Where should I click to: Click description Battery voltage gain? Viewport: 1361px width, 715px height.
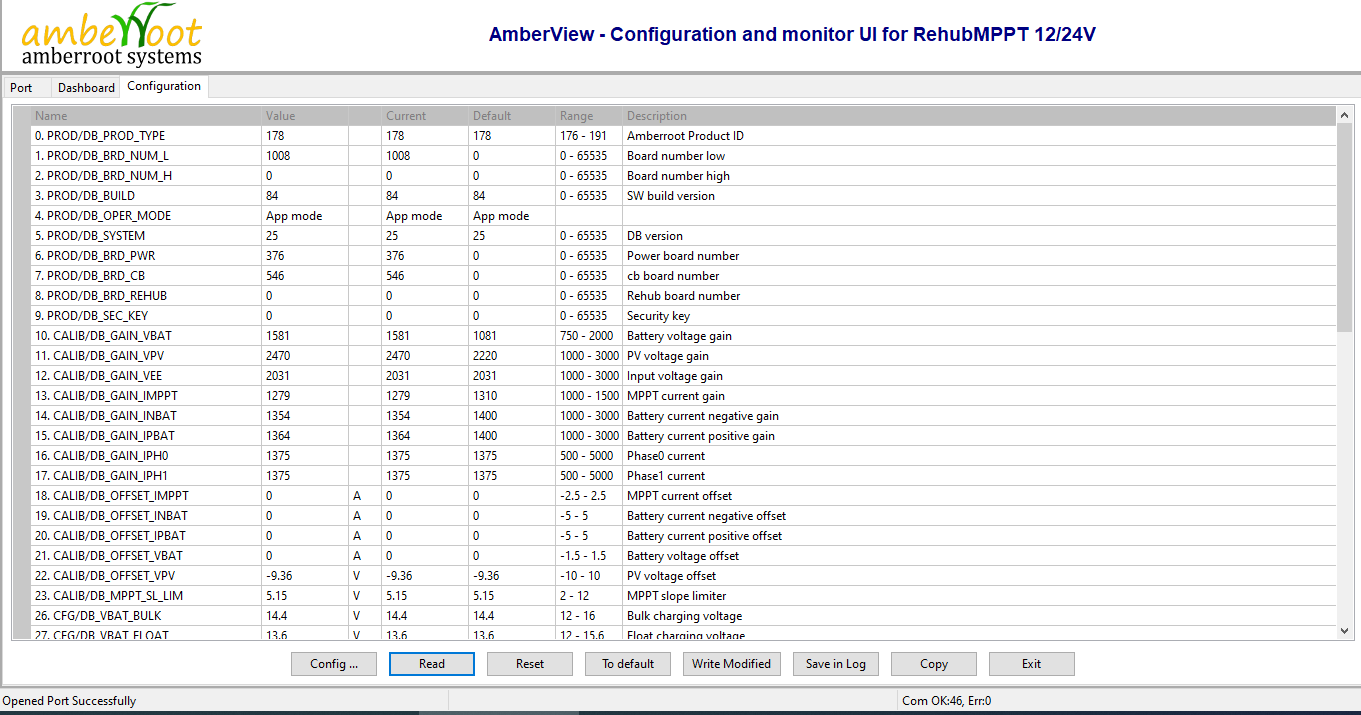679,336
